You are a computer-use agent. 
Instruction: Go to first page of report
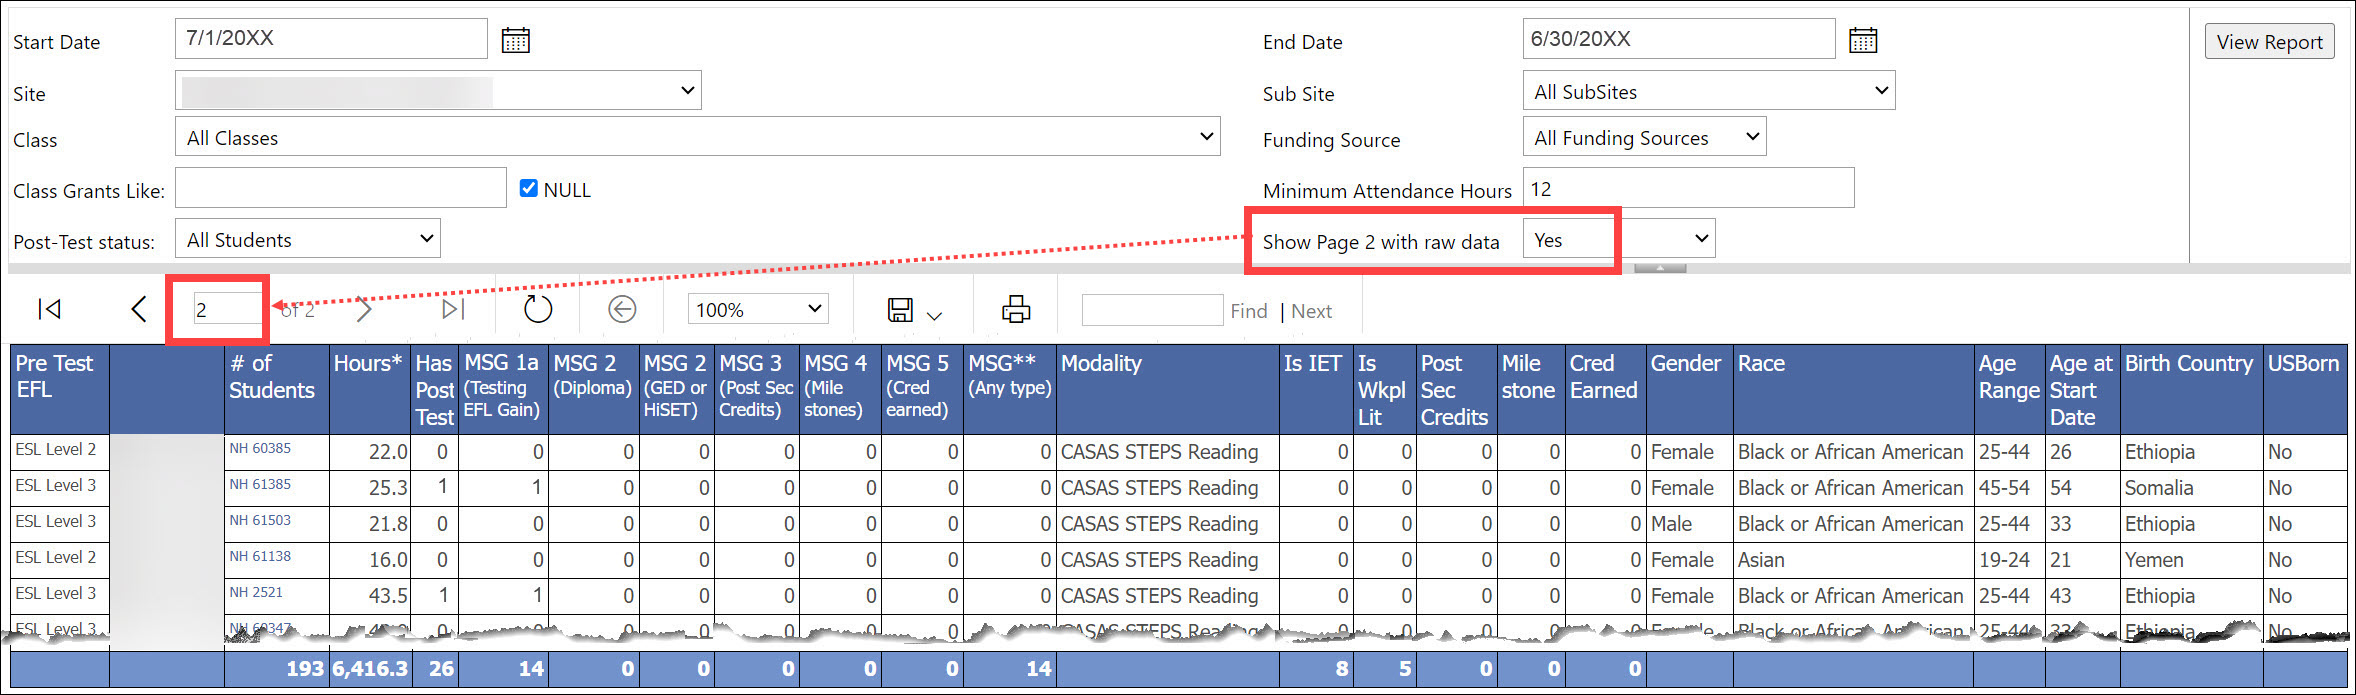(49, 310)
